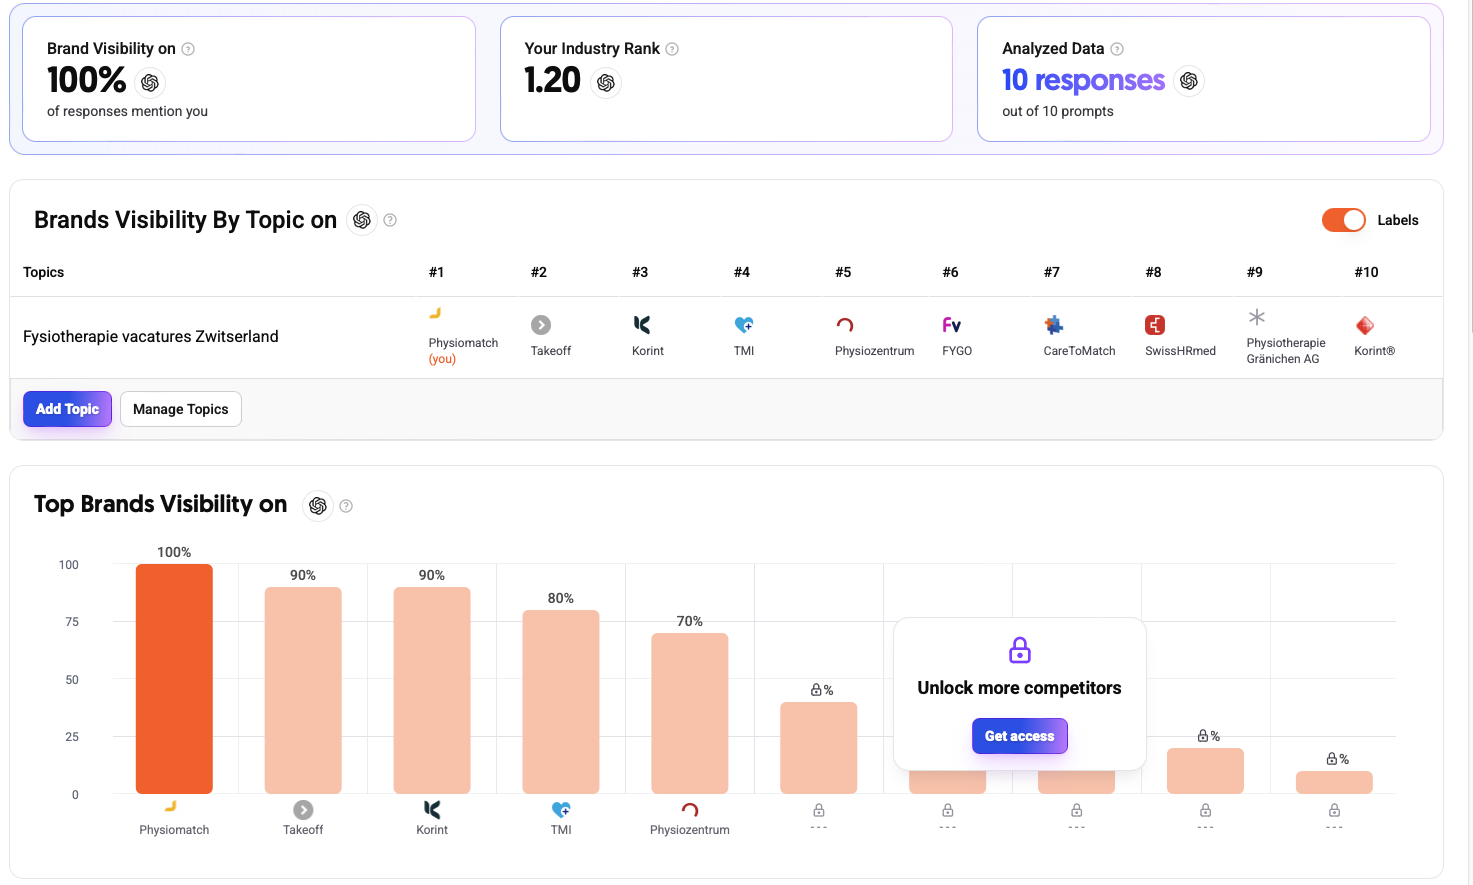
Task: Click Get access button
Action: (1020, 736)
